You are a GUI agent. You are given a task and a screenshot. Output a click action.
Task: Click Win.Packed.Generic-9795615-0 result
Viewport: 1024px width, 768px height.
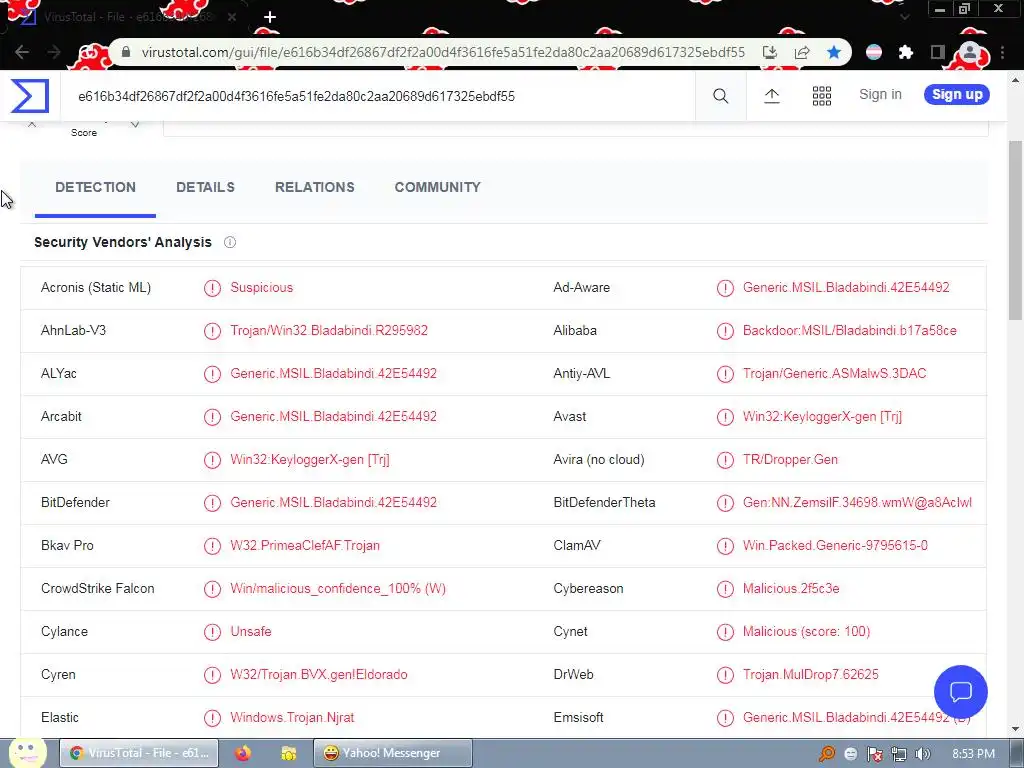click(835, 545)
